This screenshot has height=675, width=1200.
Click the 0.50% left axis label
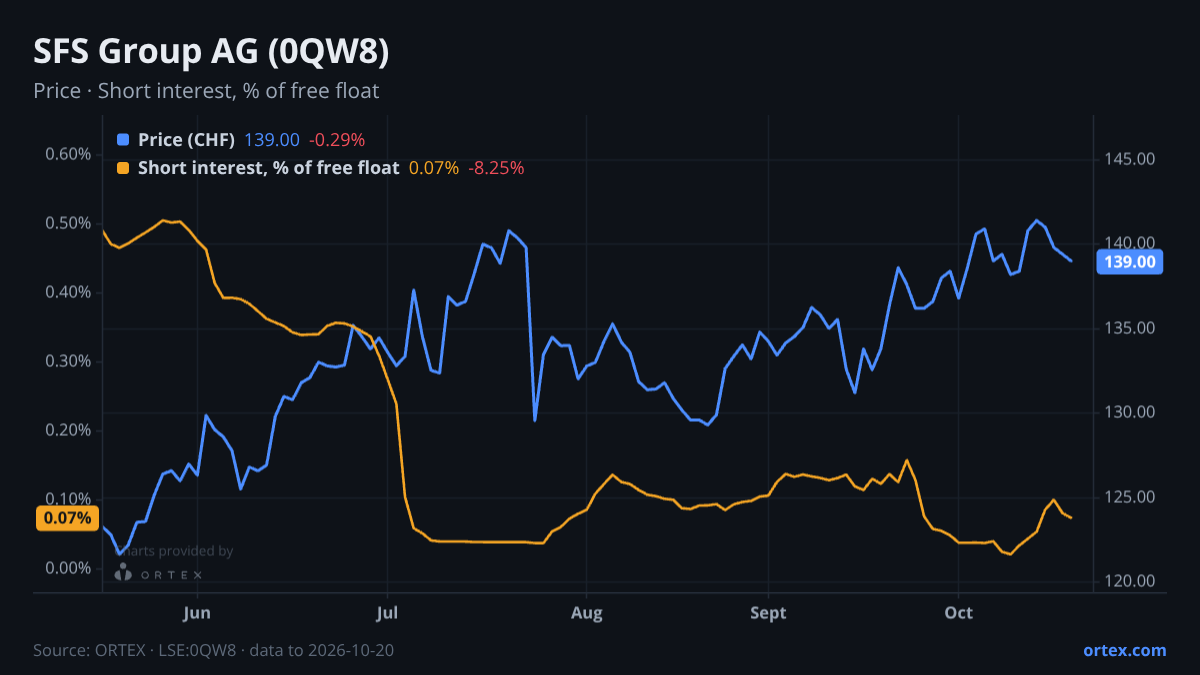[x=68, y=223]
